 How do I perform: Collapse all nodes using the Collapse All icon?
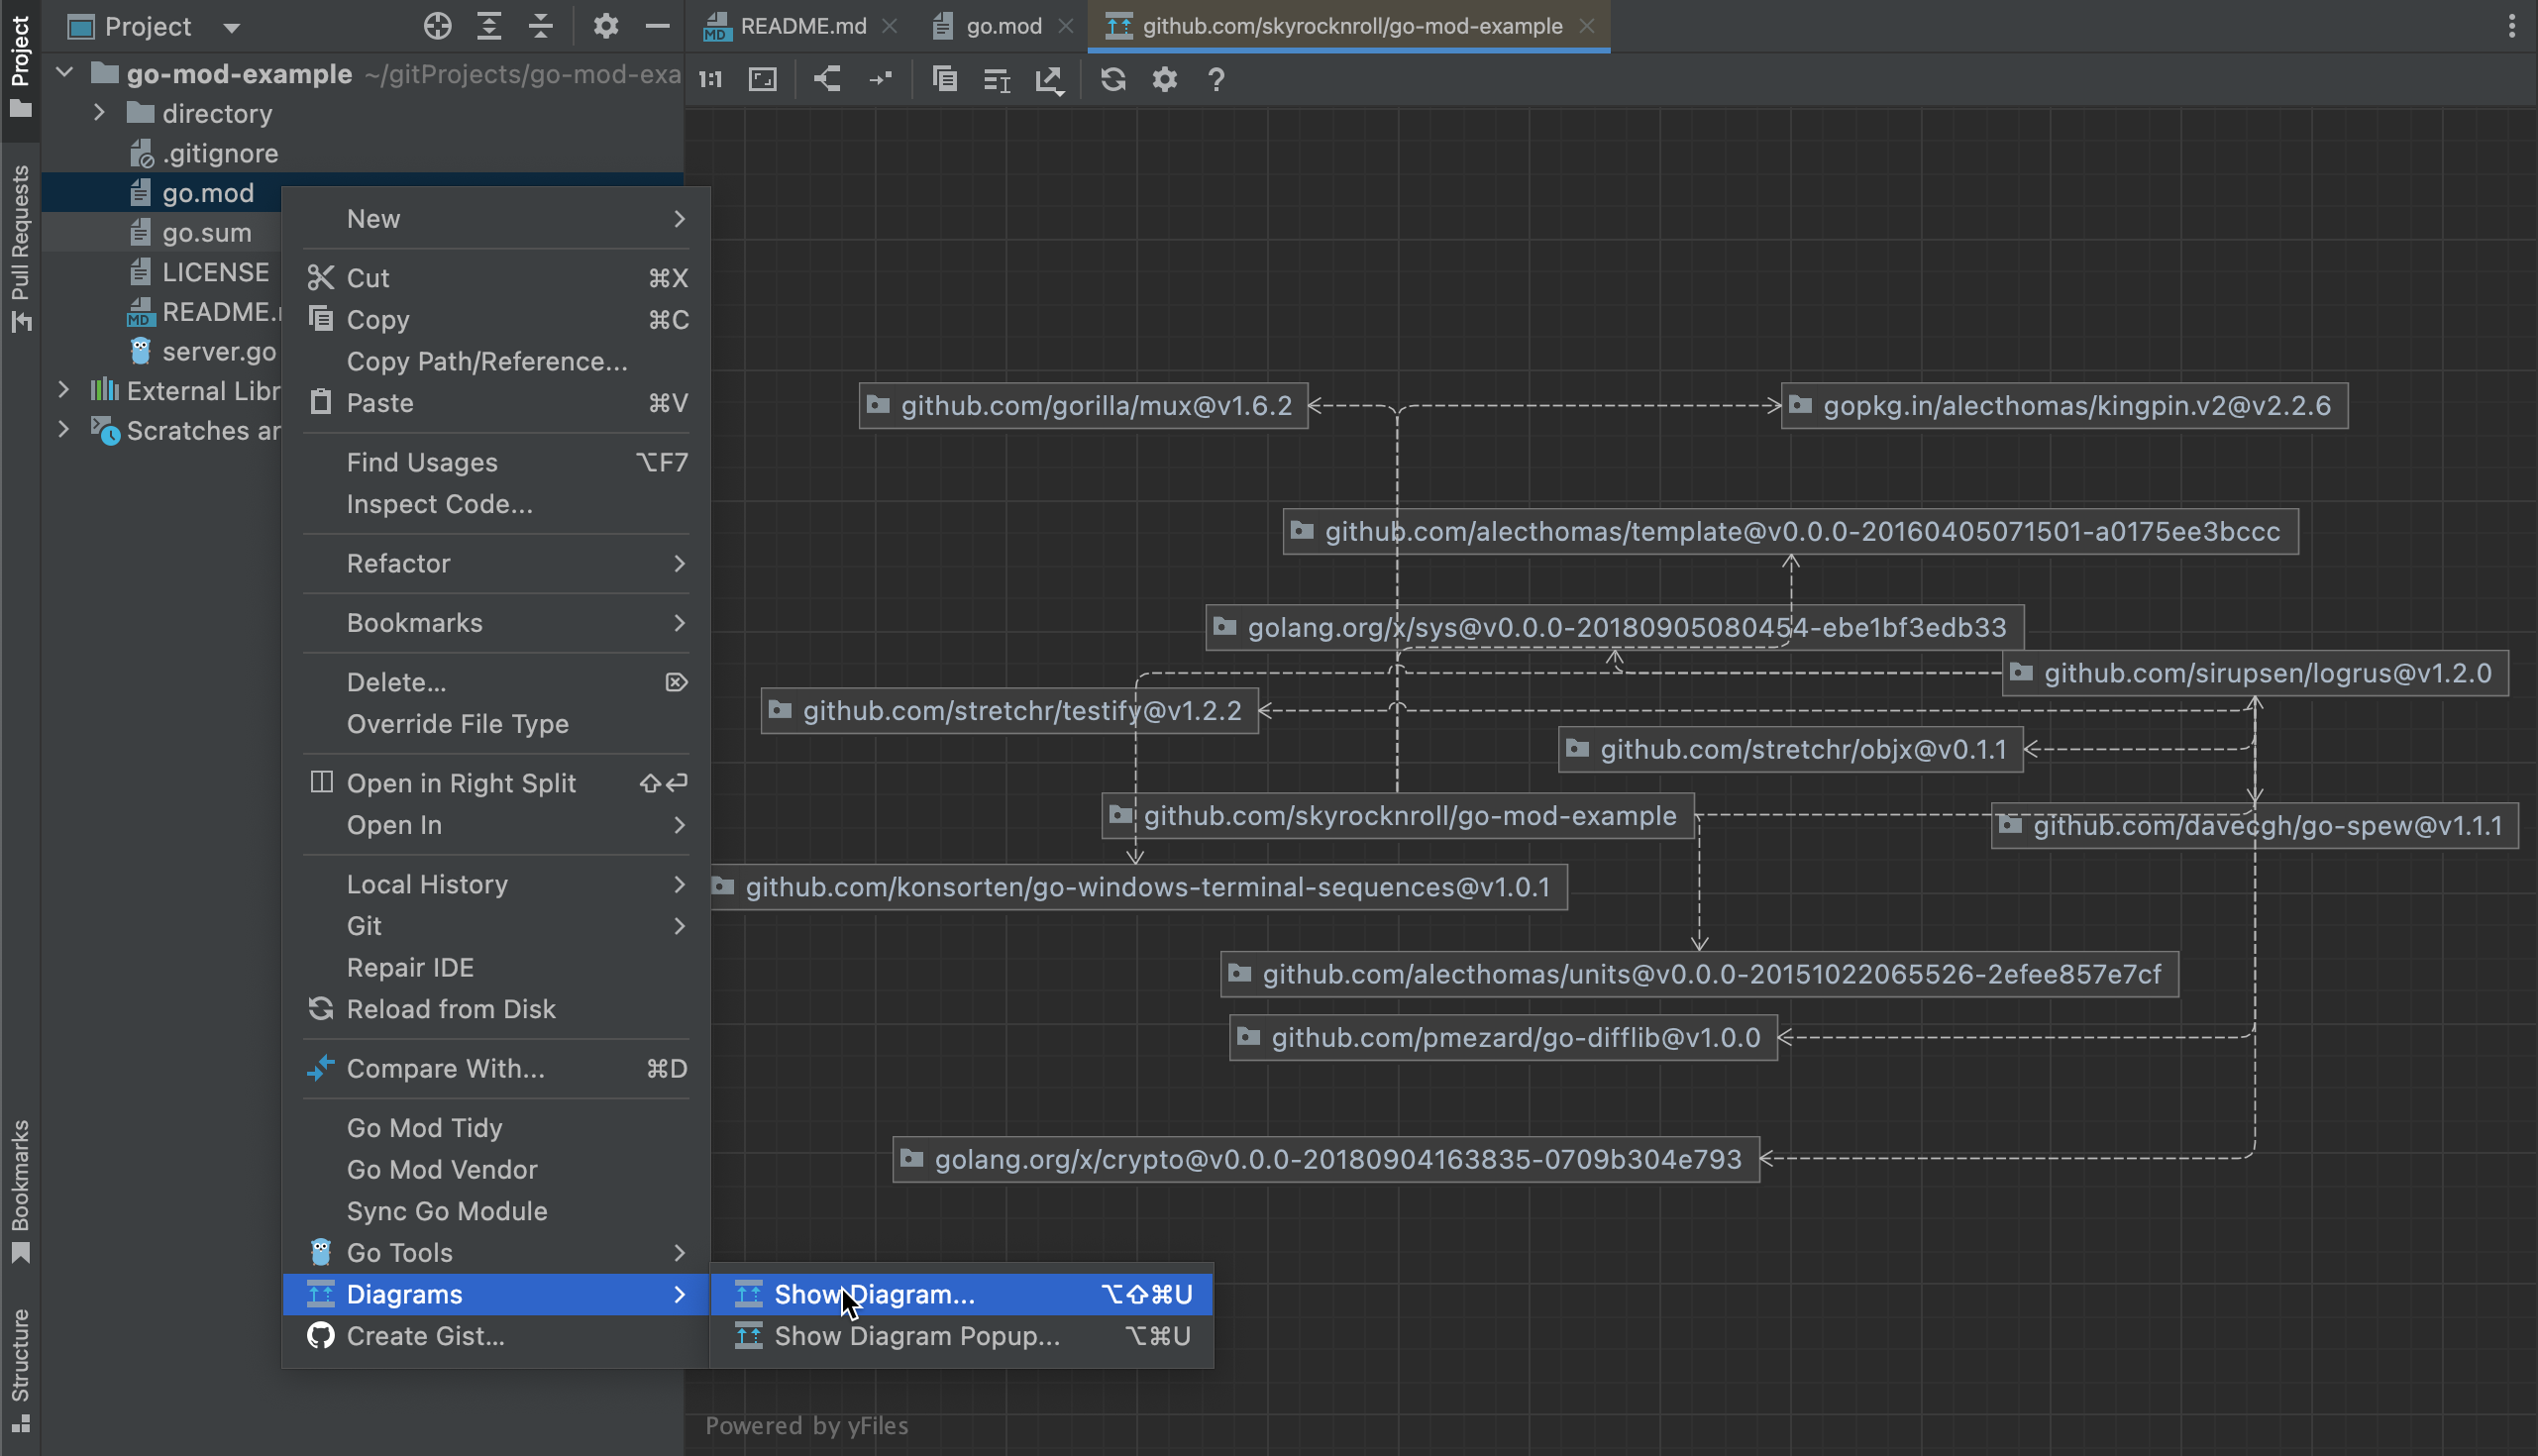541,27
